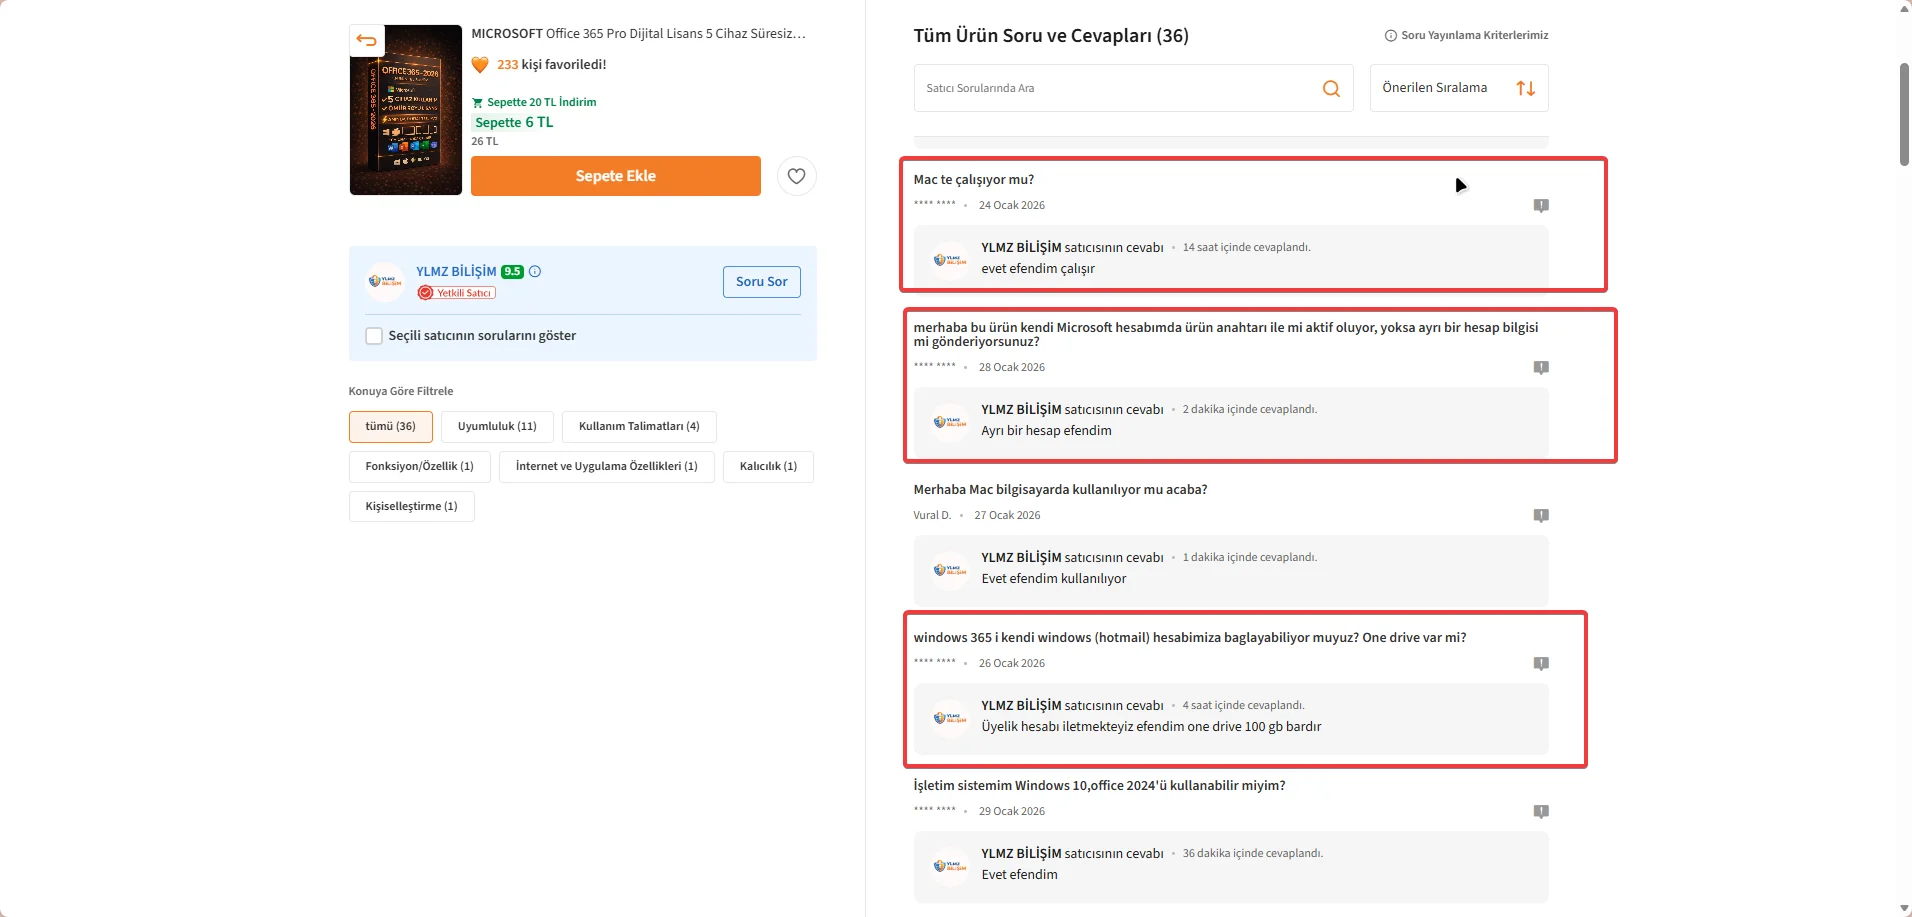The height and width of the screenshot is (917, 1912).
Task: Filter by "Kullanım Talimatları (4)" topic
Action: [639, 427]
